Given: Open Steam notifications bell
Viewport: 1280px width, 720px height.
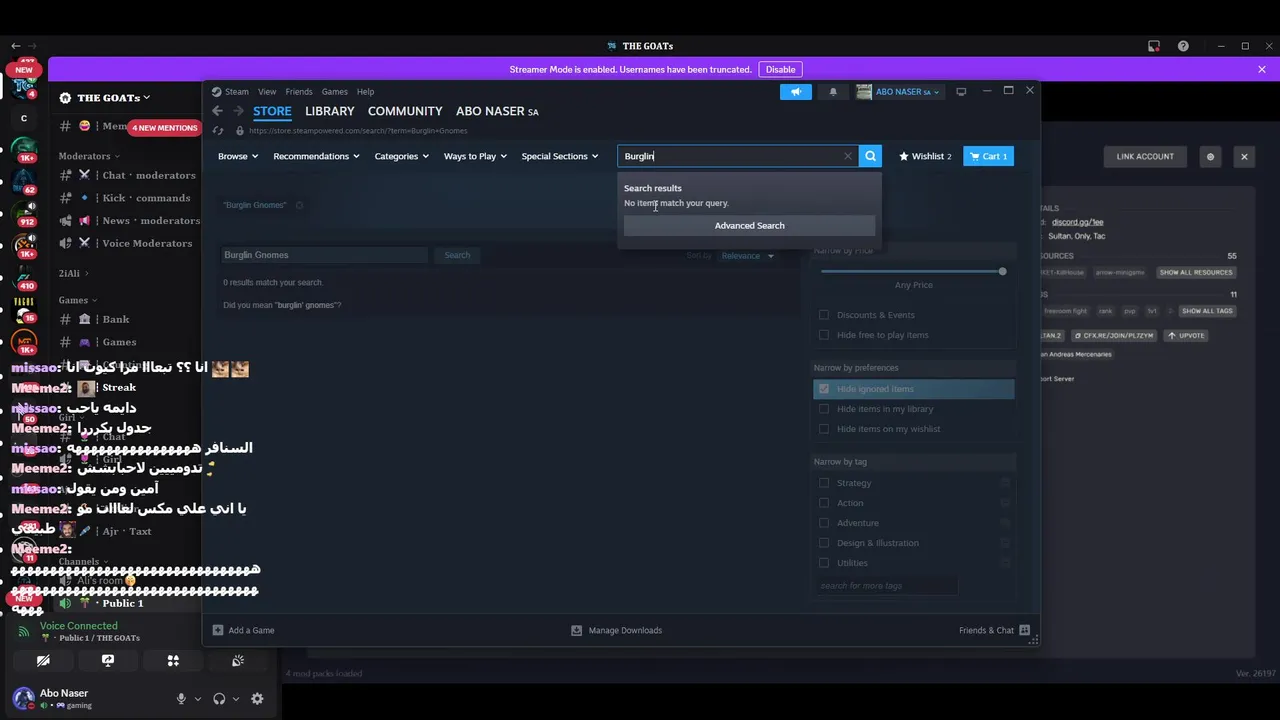Looking at the screenshot, I should tap(833, 92).
